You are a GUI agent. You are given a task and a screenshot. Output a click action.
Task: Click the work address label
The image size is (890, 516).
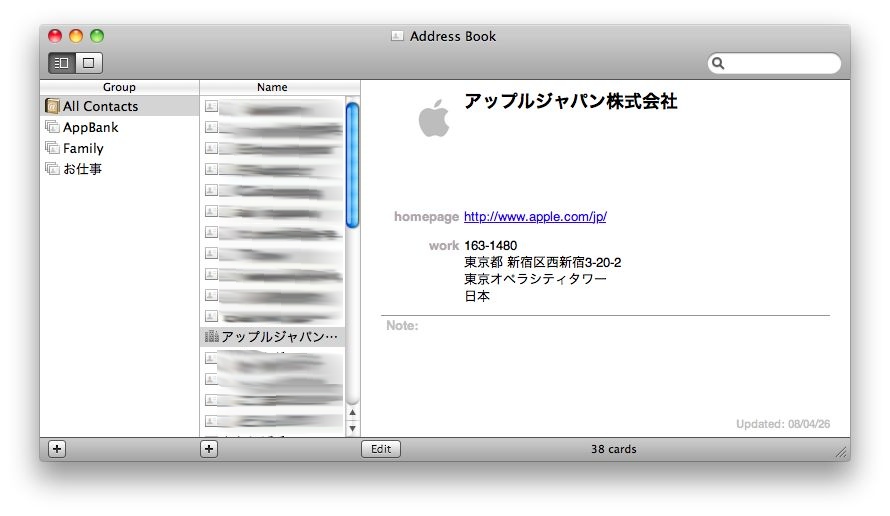click(x=444, y=246)
